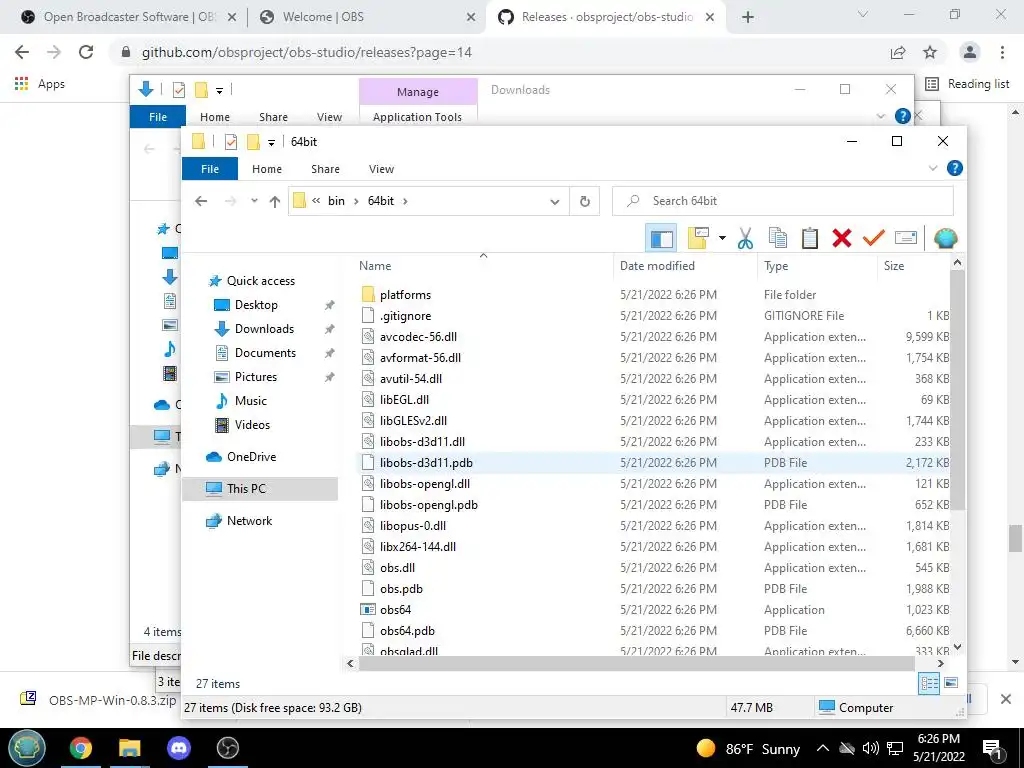Click the Classic Shell settings icon
1024x768 pixels.
945,238
